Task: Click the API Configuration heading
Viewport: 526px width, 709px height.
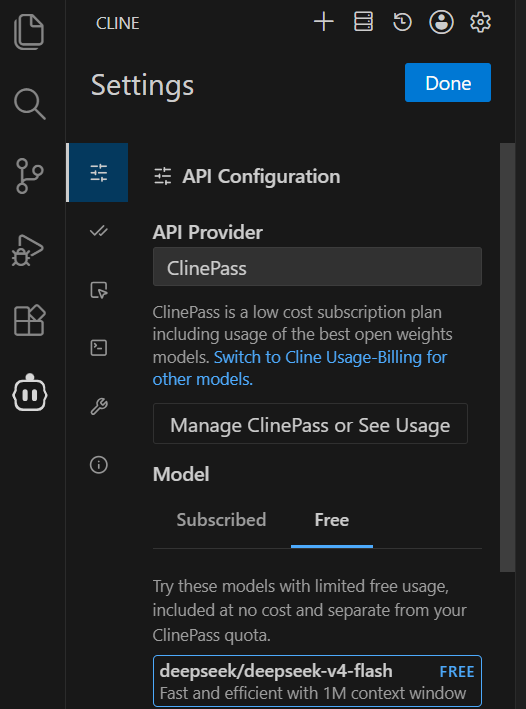Action: pyautogui.click(x=261, y=176)
